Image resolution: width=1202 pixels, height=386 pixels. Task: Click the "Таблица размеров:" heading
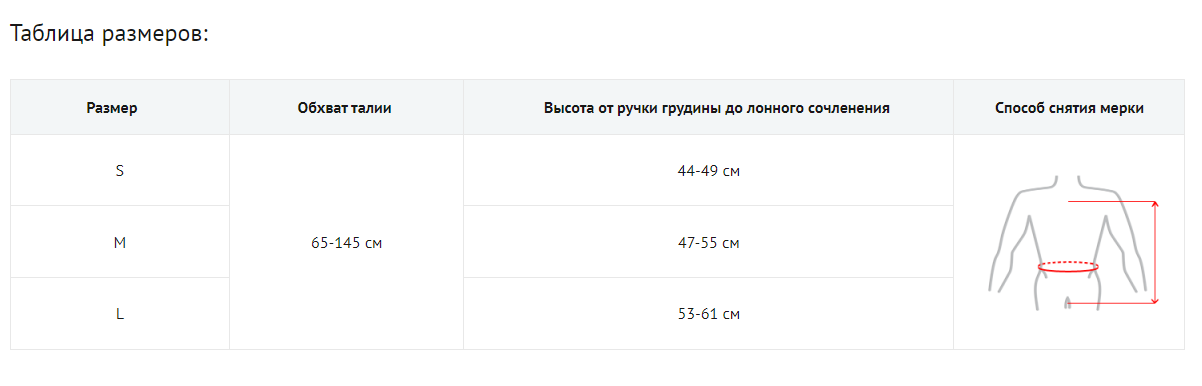[109, 33]
